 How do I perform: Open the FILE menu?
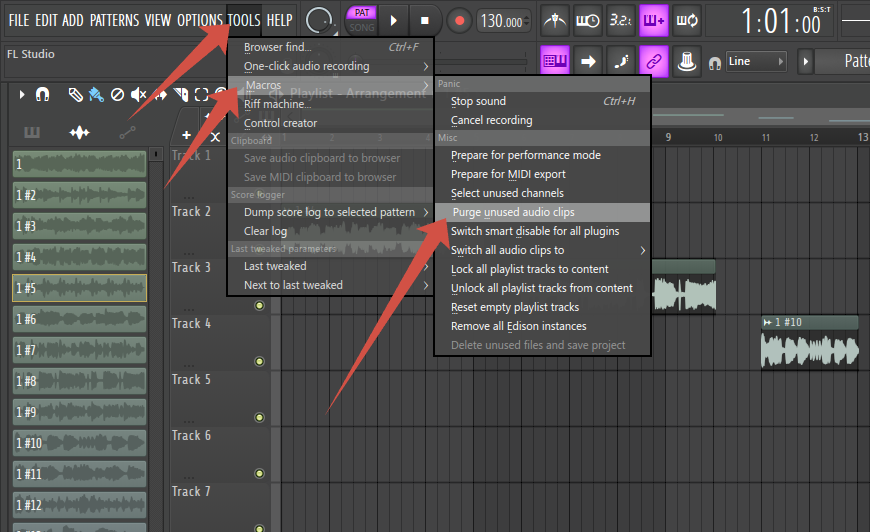[x=19, y=21]
